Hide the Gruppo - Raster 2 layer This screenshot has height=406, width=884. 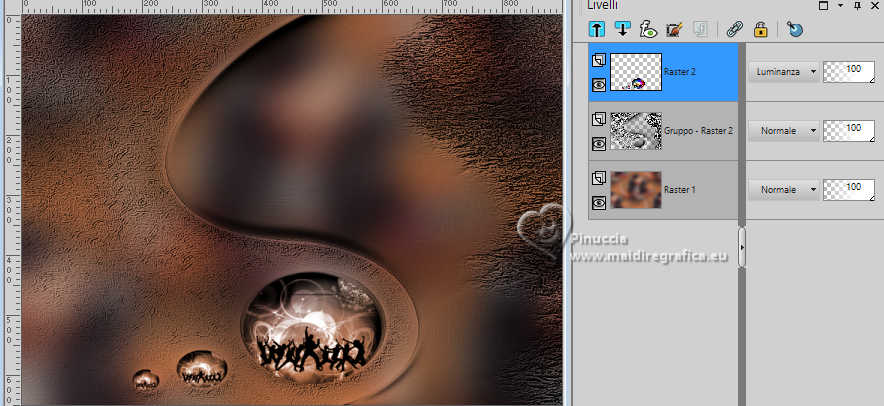click(599, 144)
